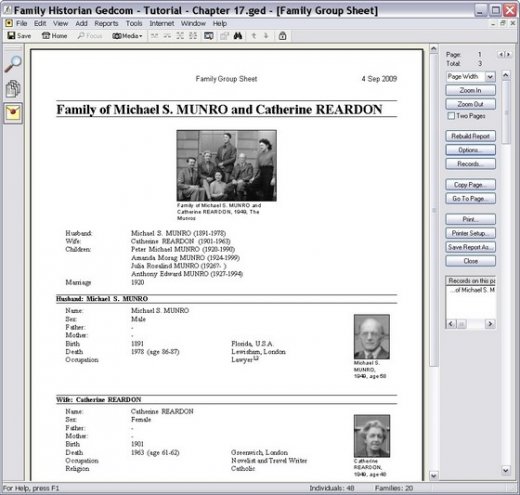Click the Records on this page header
The height and width of the screenshot is (495, 520).
point(471,281)
